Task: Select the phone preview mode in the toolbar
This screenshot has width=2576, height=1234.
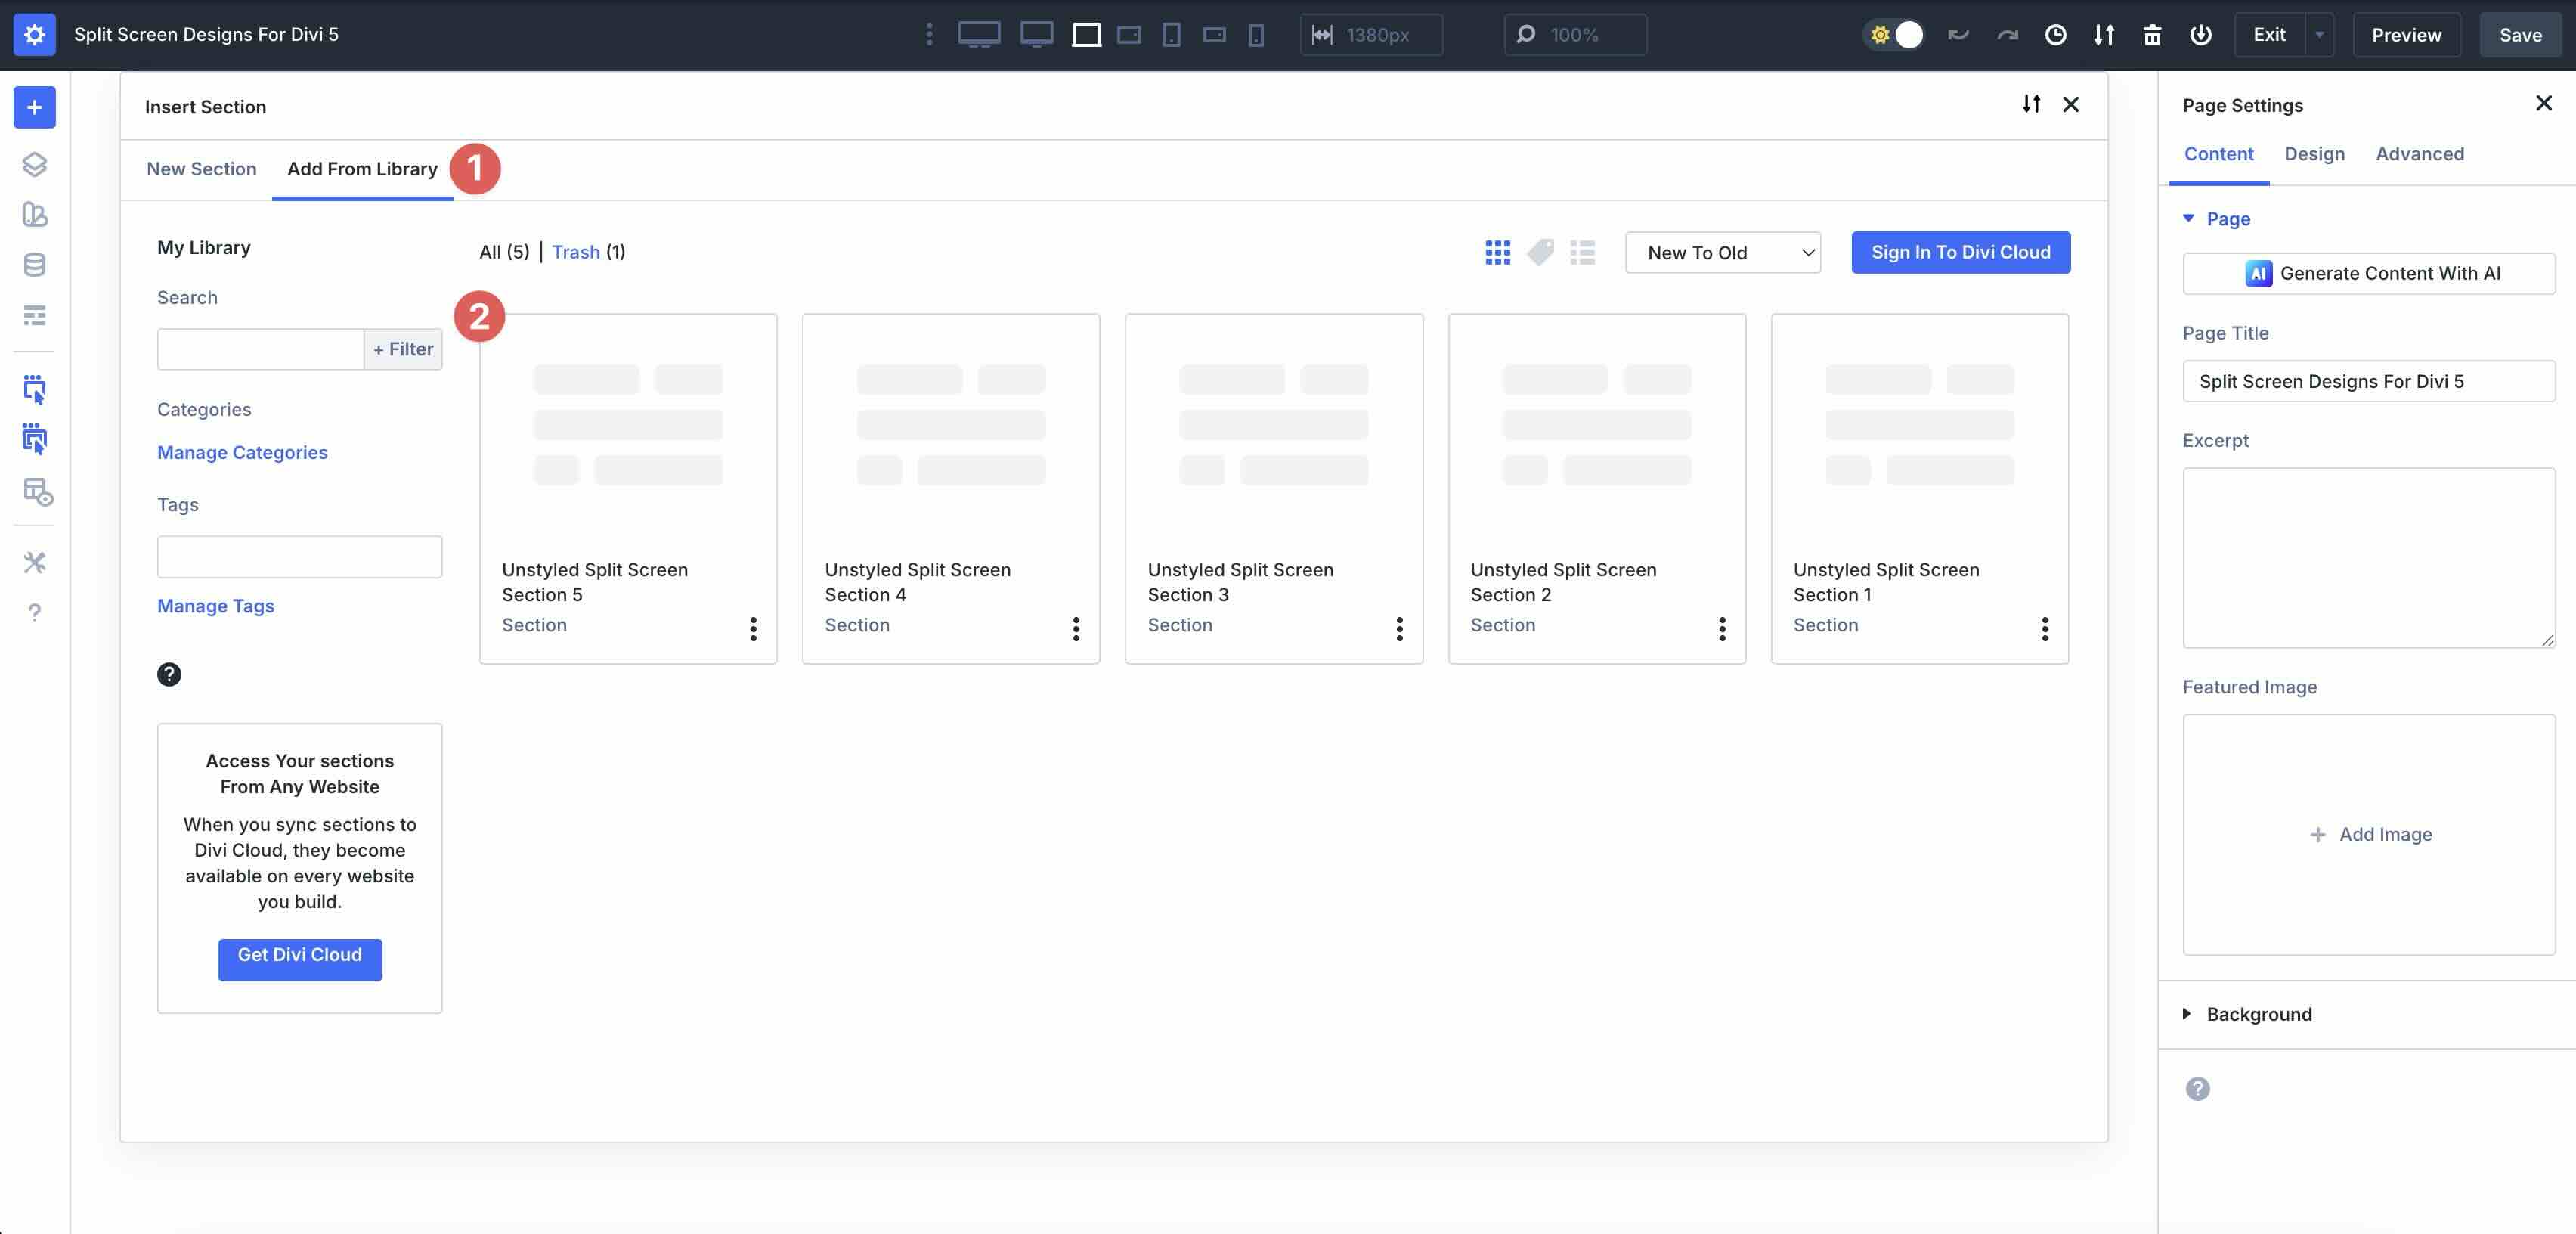Action: [x=1171, y=34]
